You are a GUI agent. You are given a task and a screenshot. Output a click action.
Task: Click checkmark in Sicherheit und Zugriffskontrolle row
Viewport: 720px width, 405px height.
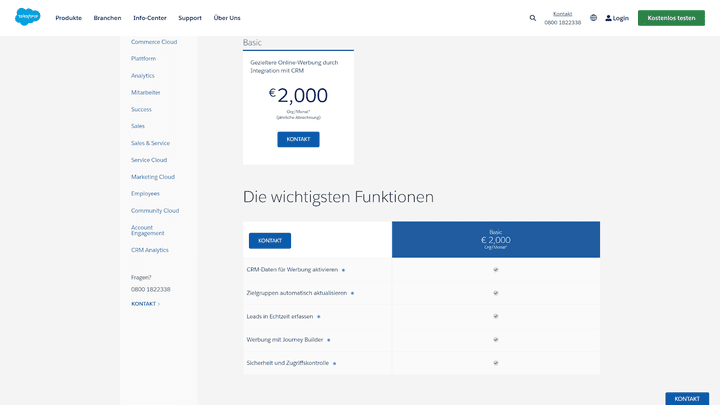[x=495, y=363]
